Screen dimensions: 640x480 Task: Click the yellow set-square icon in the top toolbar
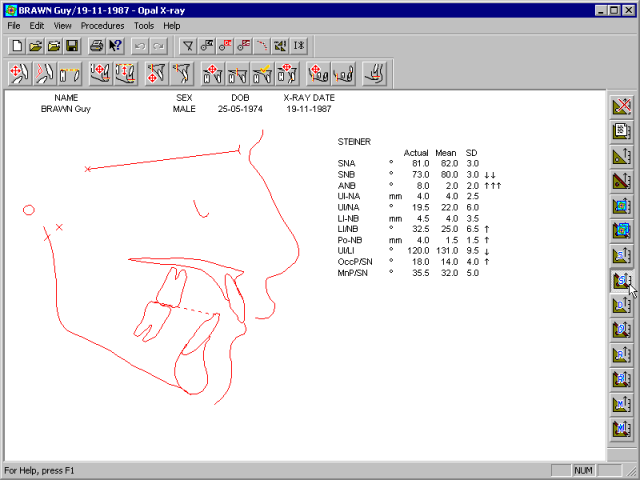click(280, 46)
